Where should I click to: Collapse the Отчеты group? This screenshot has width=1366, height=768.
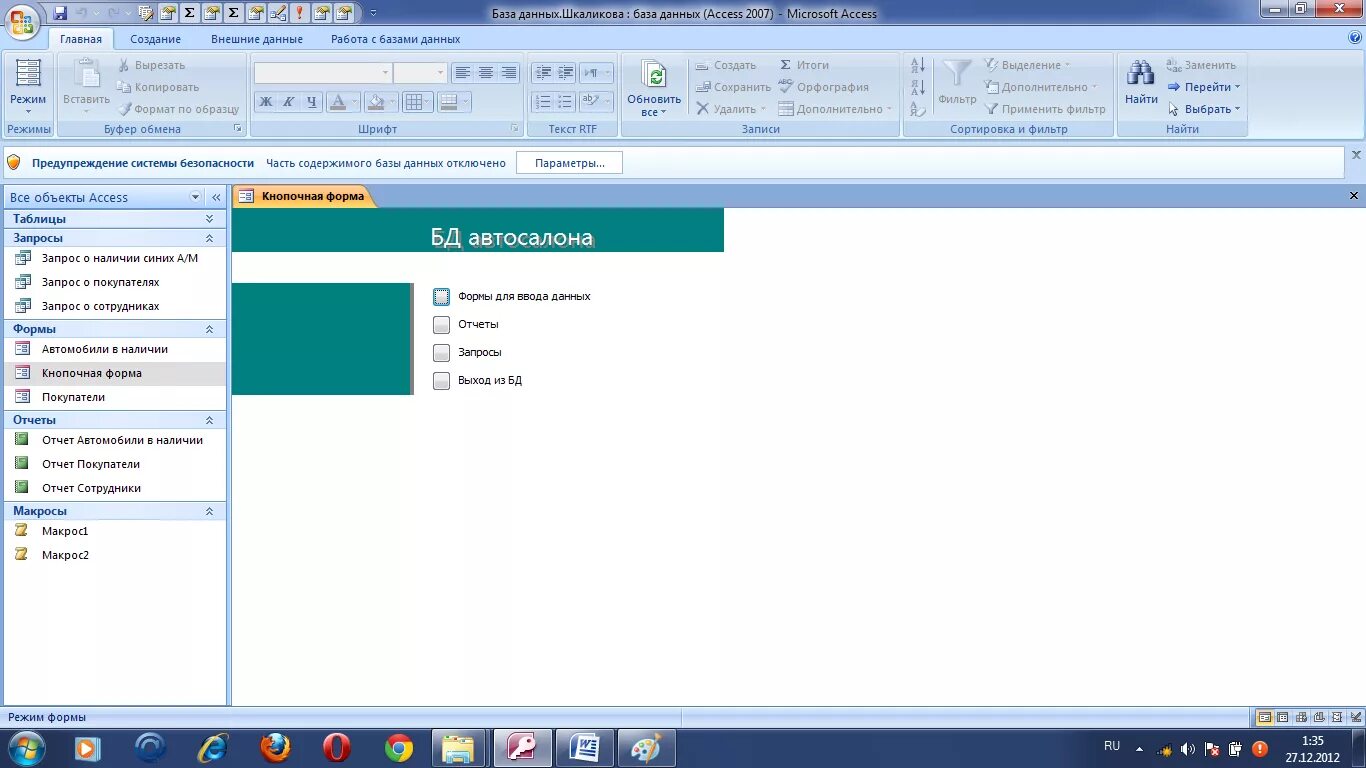(209, 420)
